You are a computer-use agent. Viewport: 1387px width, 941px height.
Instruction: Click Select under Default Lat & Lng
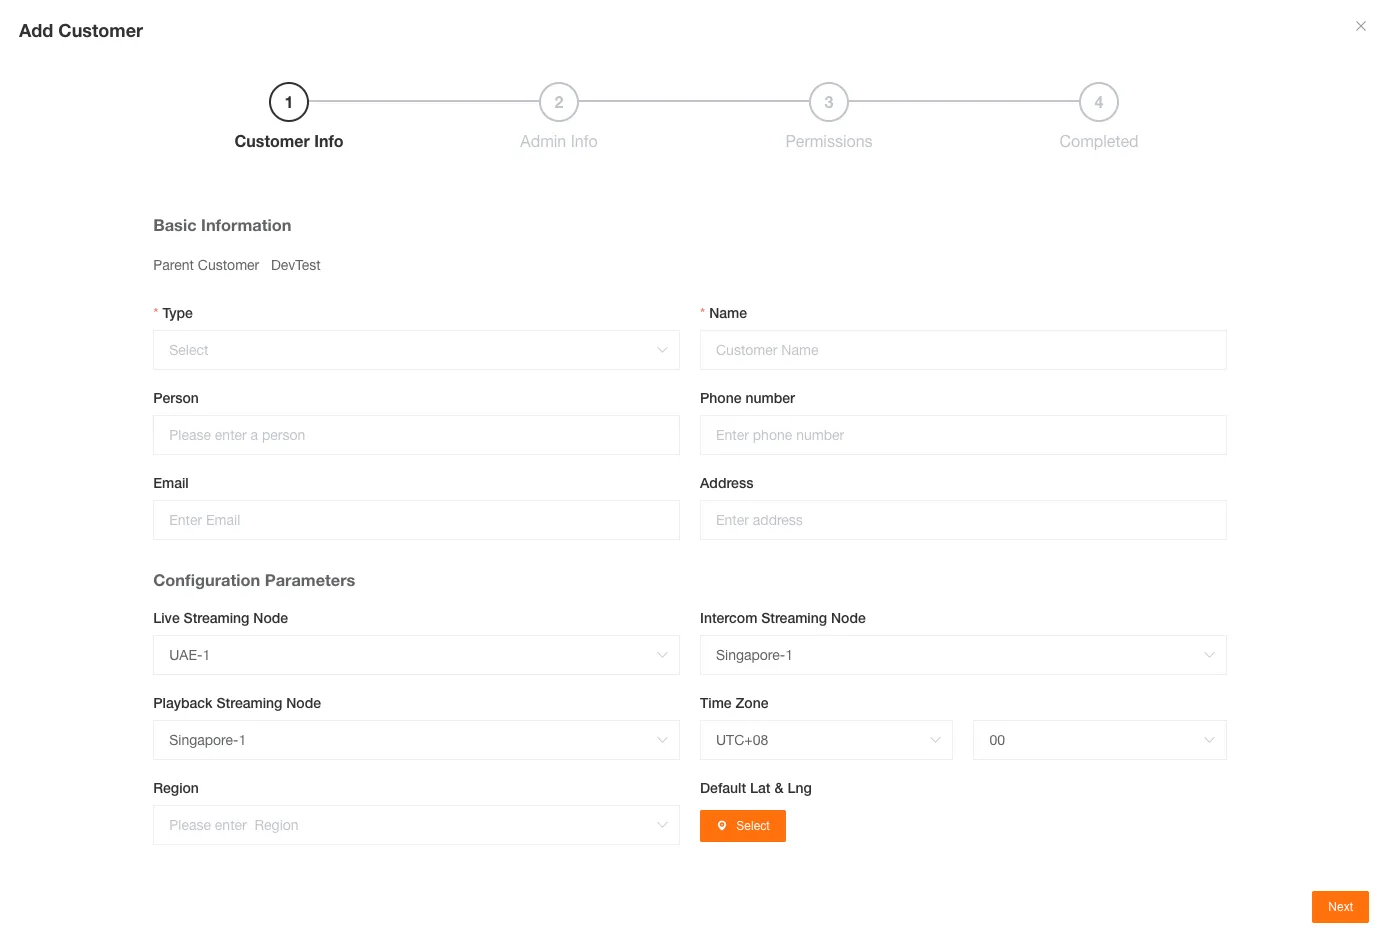coord(743,825)
